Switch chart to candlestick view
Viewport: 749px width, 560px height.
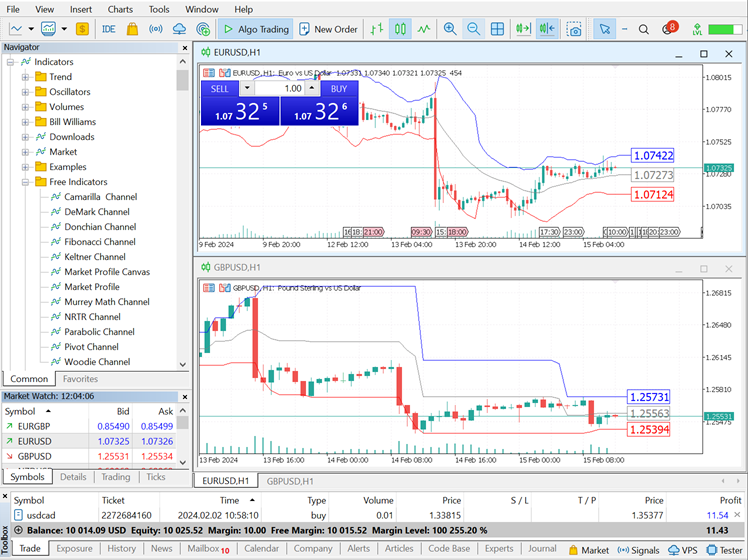point(400,29)
